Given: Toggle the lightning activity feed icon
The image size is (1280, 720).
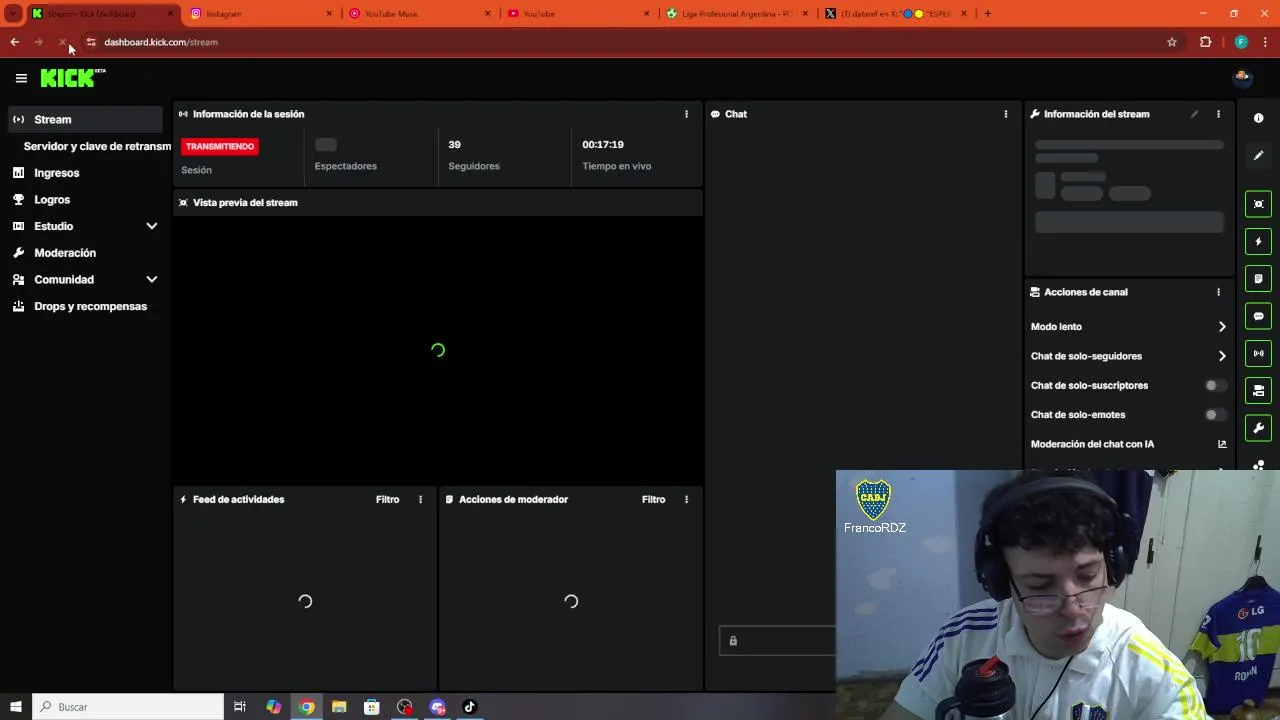Looking at the screenshot, I should [x=1258, y=241].
